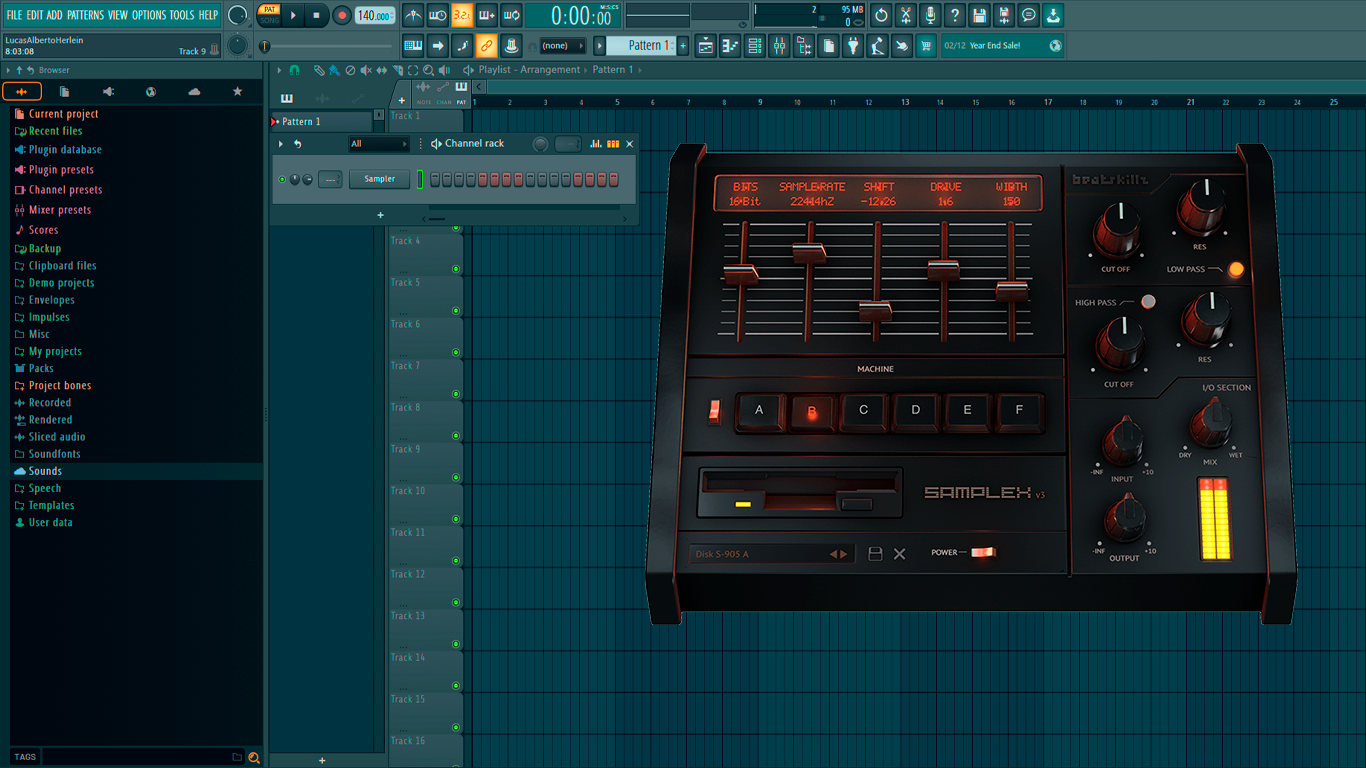Image resolution: width=1366 pixels, height=768 pixels.
Task: Toggle the metronome icon
Action: [413, 16]
